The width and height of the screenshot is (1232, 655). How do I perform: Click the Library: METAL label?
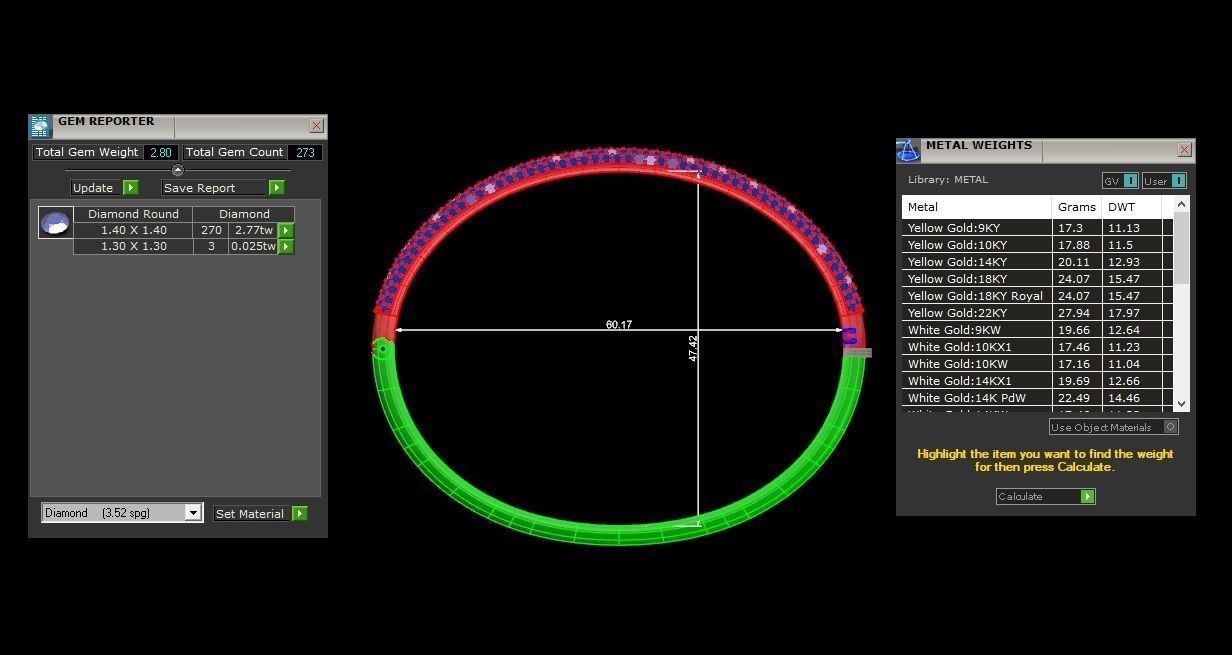point(947,180)
